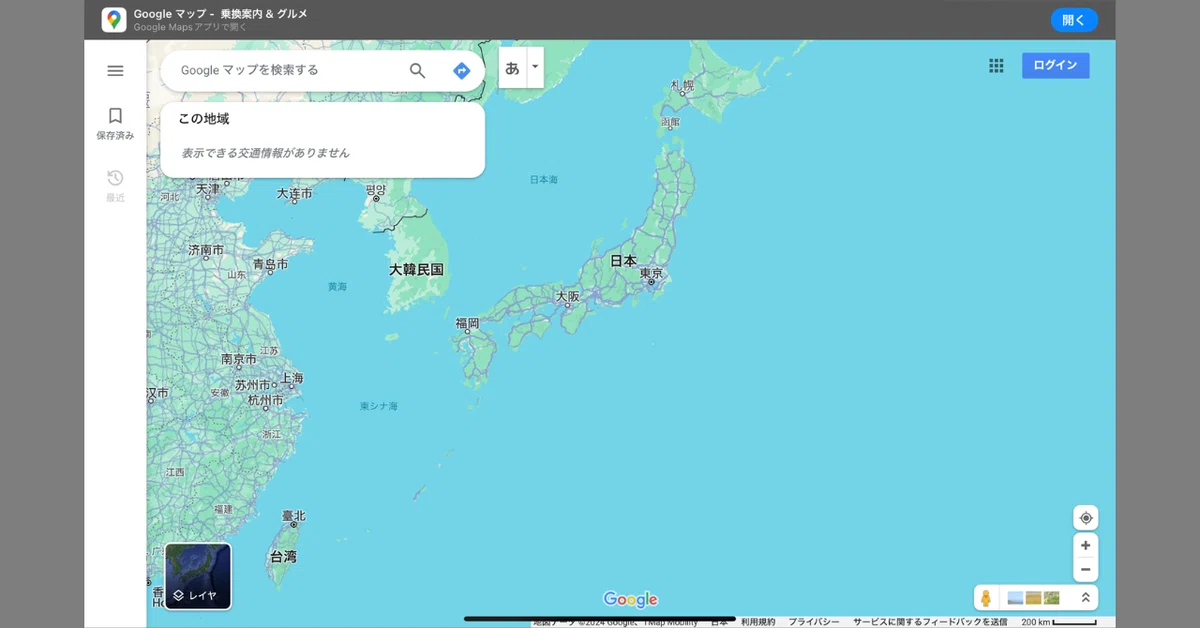The height and width of the screenshot is (628, 1200).
Task: Zoom in with the plus button
Action: (1085, 546)
